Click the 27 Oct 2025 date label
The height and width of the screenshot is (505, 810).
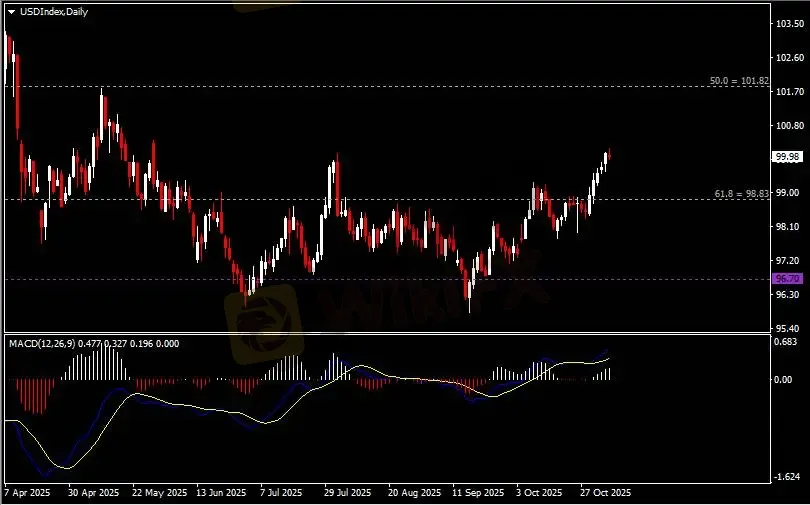[605, 493]
